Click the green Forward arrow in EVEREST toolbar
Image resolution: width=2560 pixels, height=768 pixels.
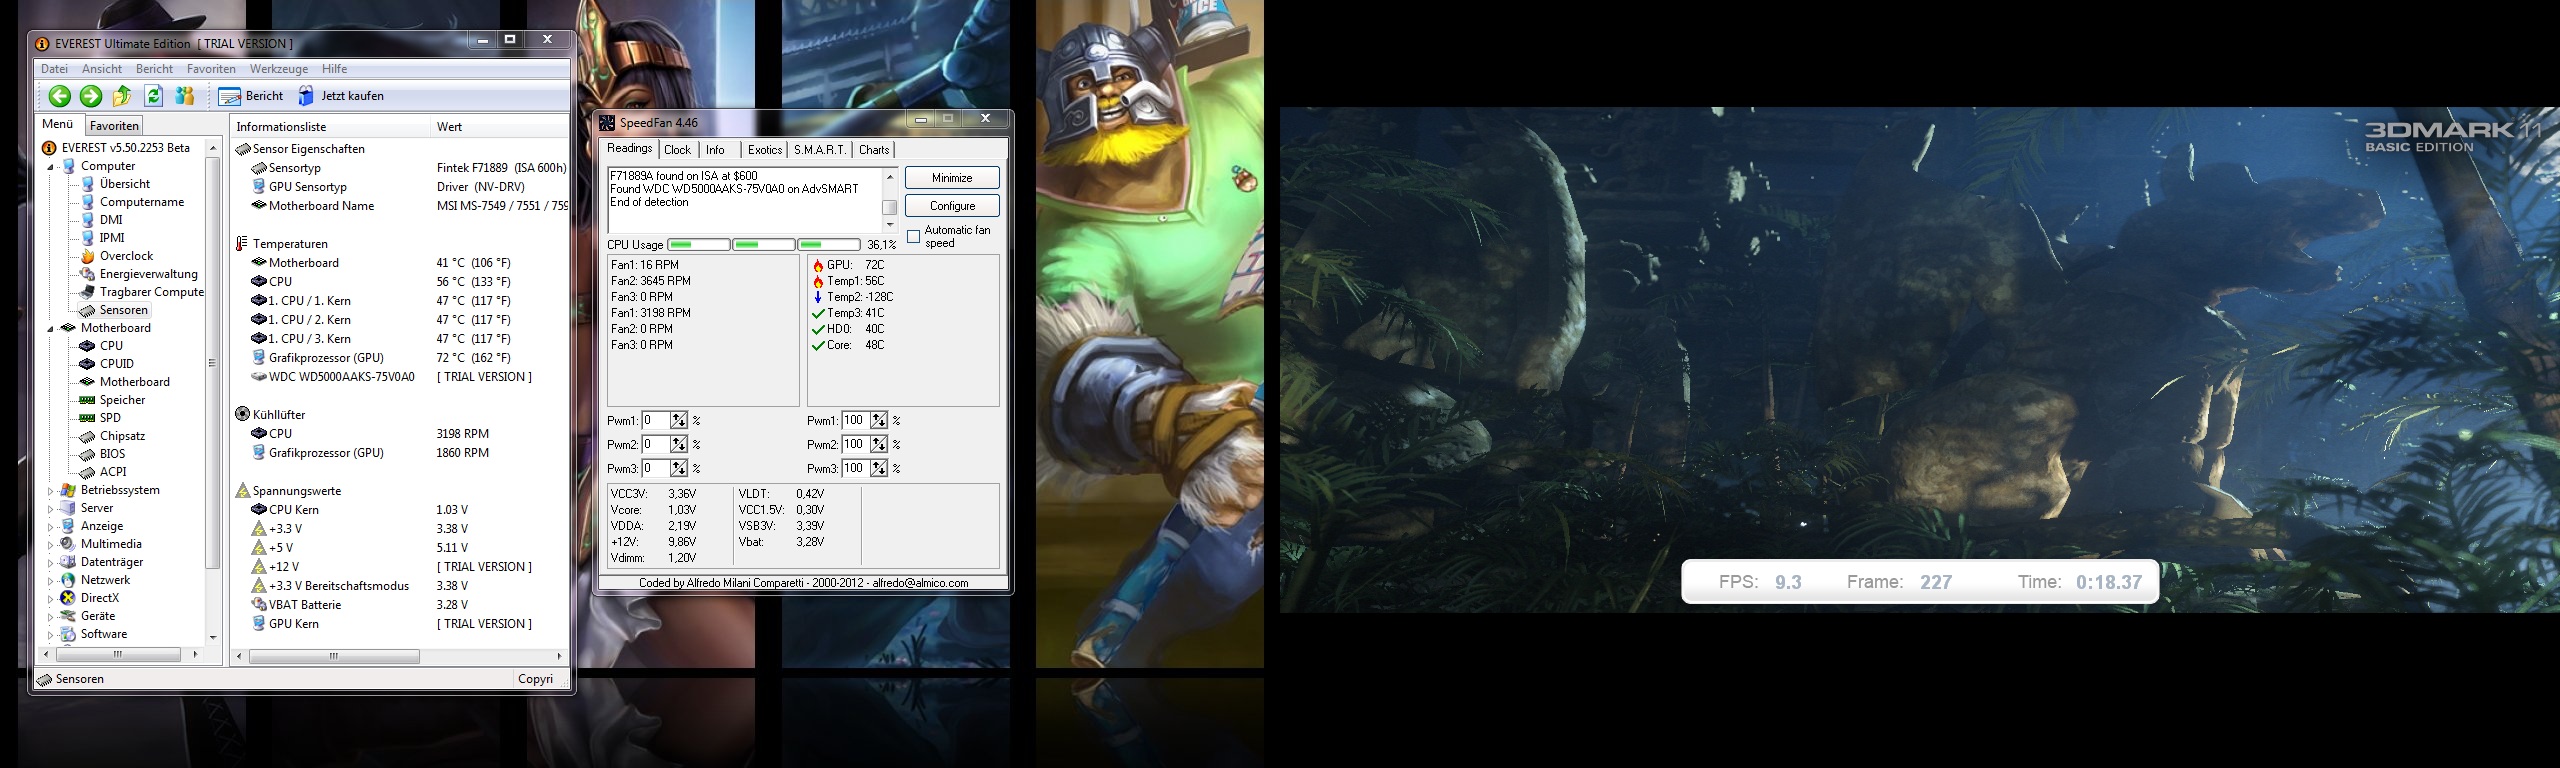[x=91, y=96]
